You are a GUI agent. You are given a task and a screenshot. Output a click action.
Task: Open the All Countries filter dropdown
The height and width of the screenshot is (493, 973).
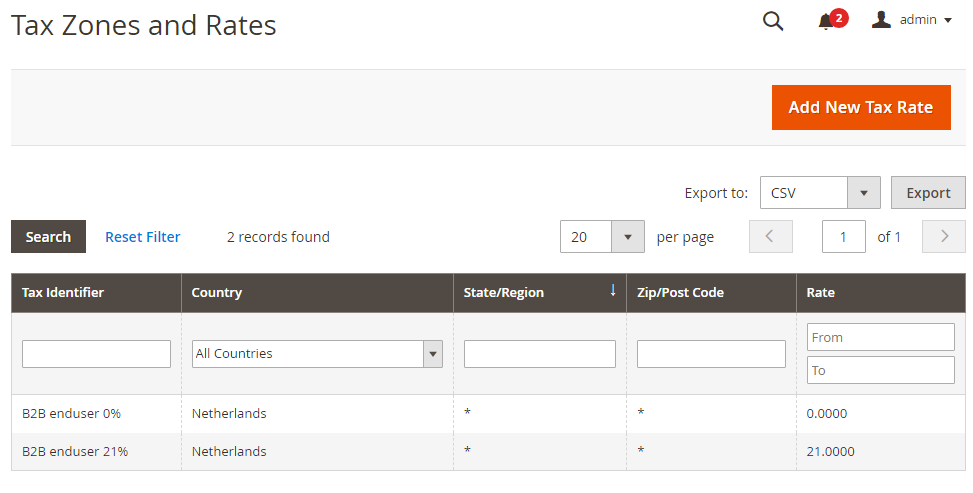click(x=317, y=353)
